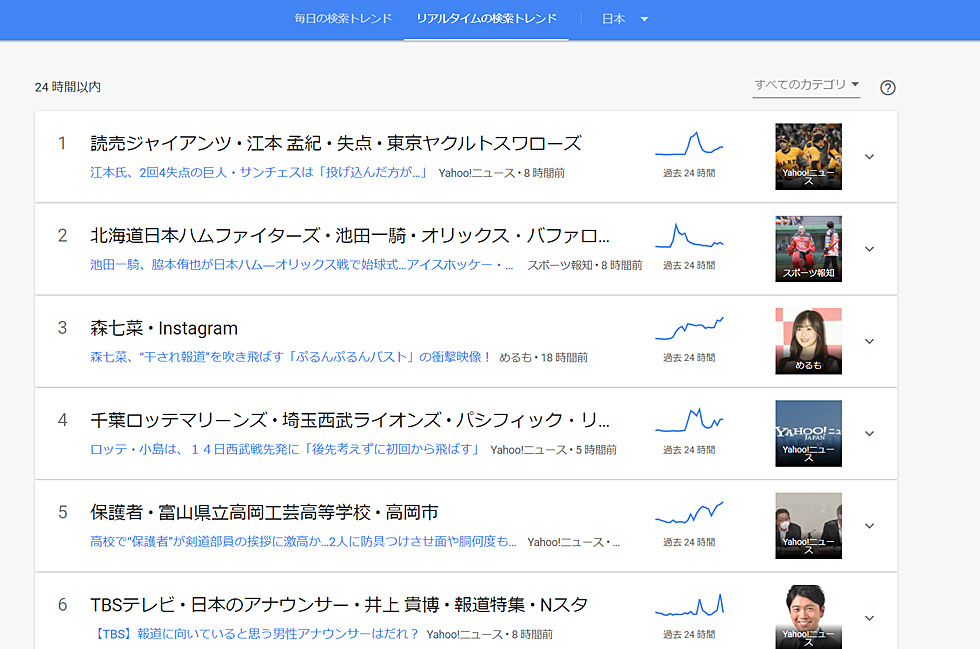Expand the 保護者 富山県立高岡工芸 trend row chevron
Viewport: 980px width, 649px height.
(x=869, y=526)
